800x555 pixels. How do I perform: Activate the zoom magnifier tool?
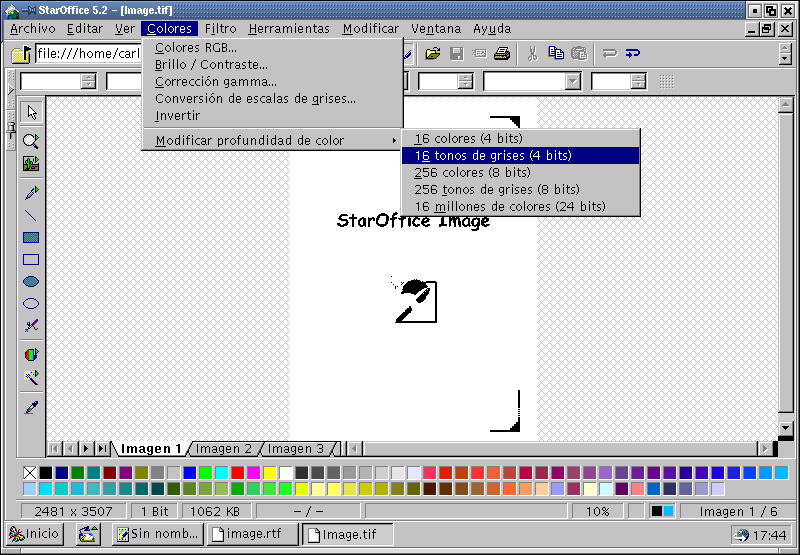pos(31,142)
